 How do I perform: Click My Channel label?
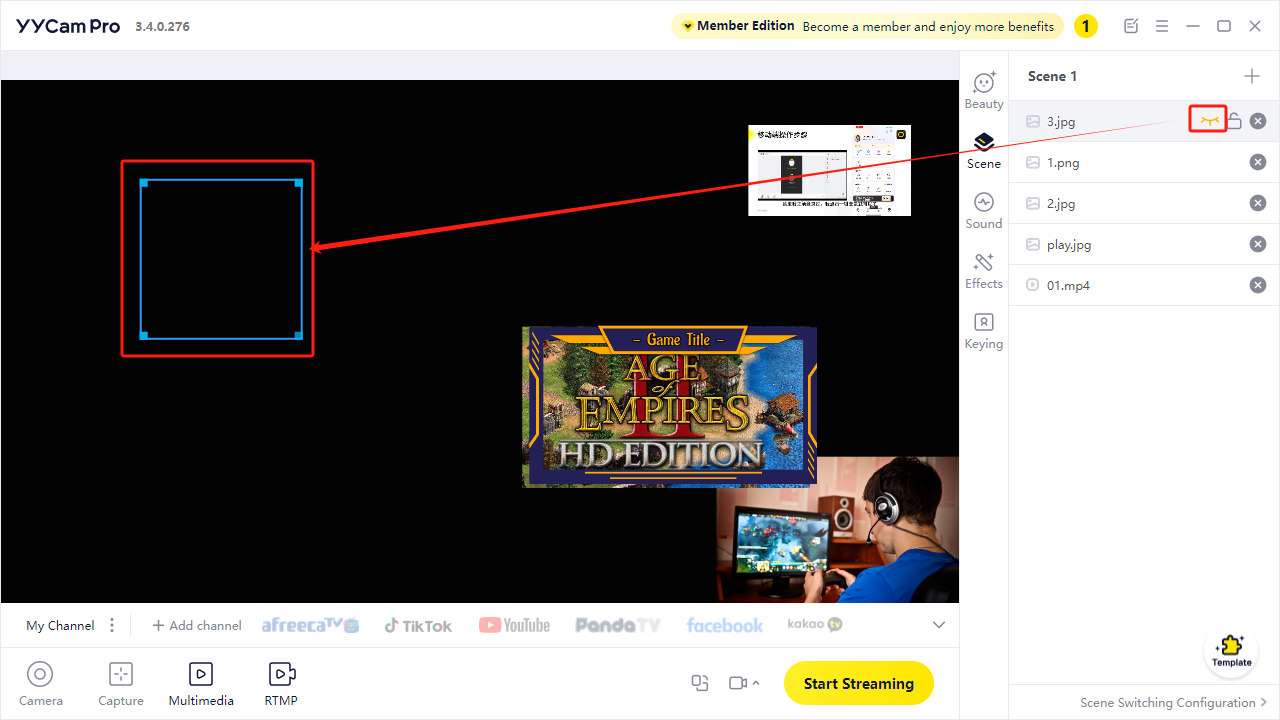[x=60, y=625]
